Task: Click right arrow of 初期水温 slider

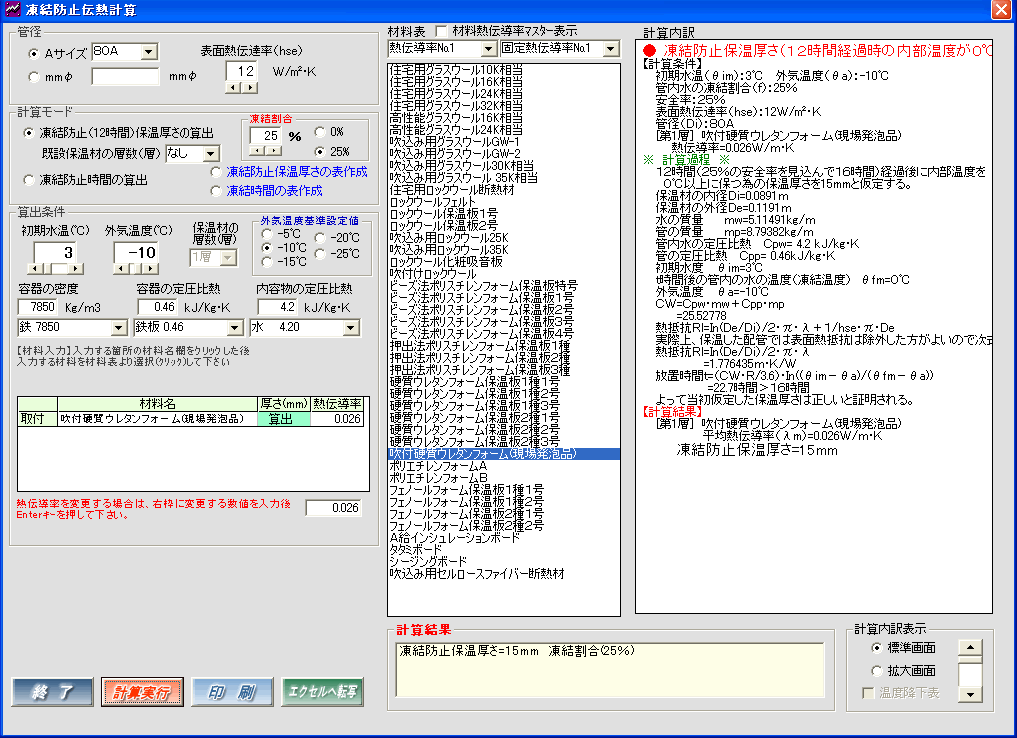Action: 77,269
